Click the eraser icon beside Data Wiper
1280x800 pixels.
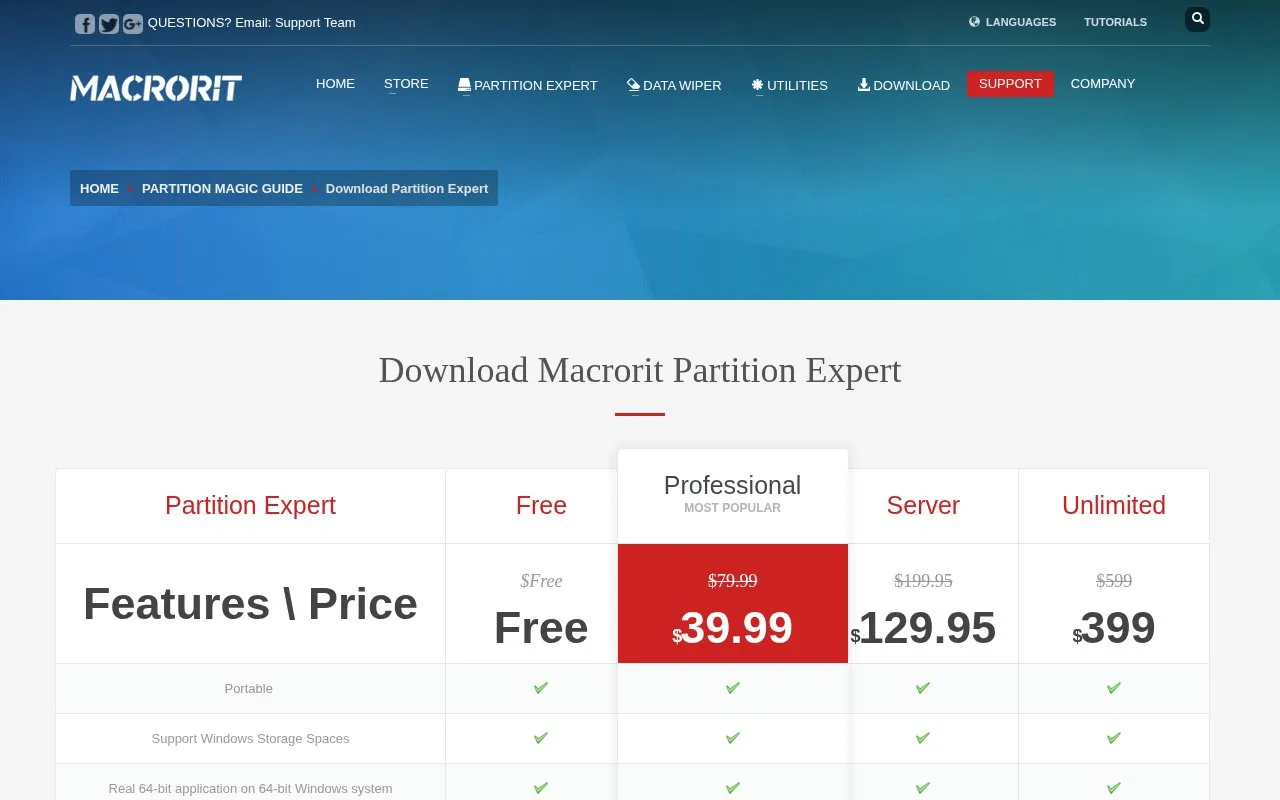point(633,85)
